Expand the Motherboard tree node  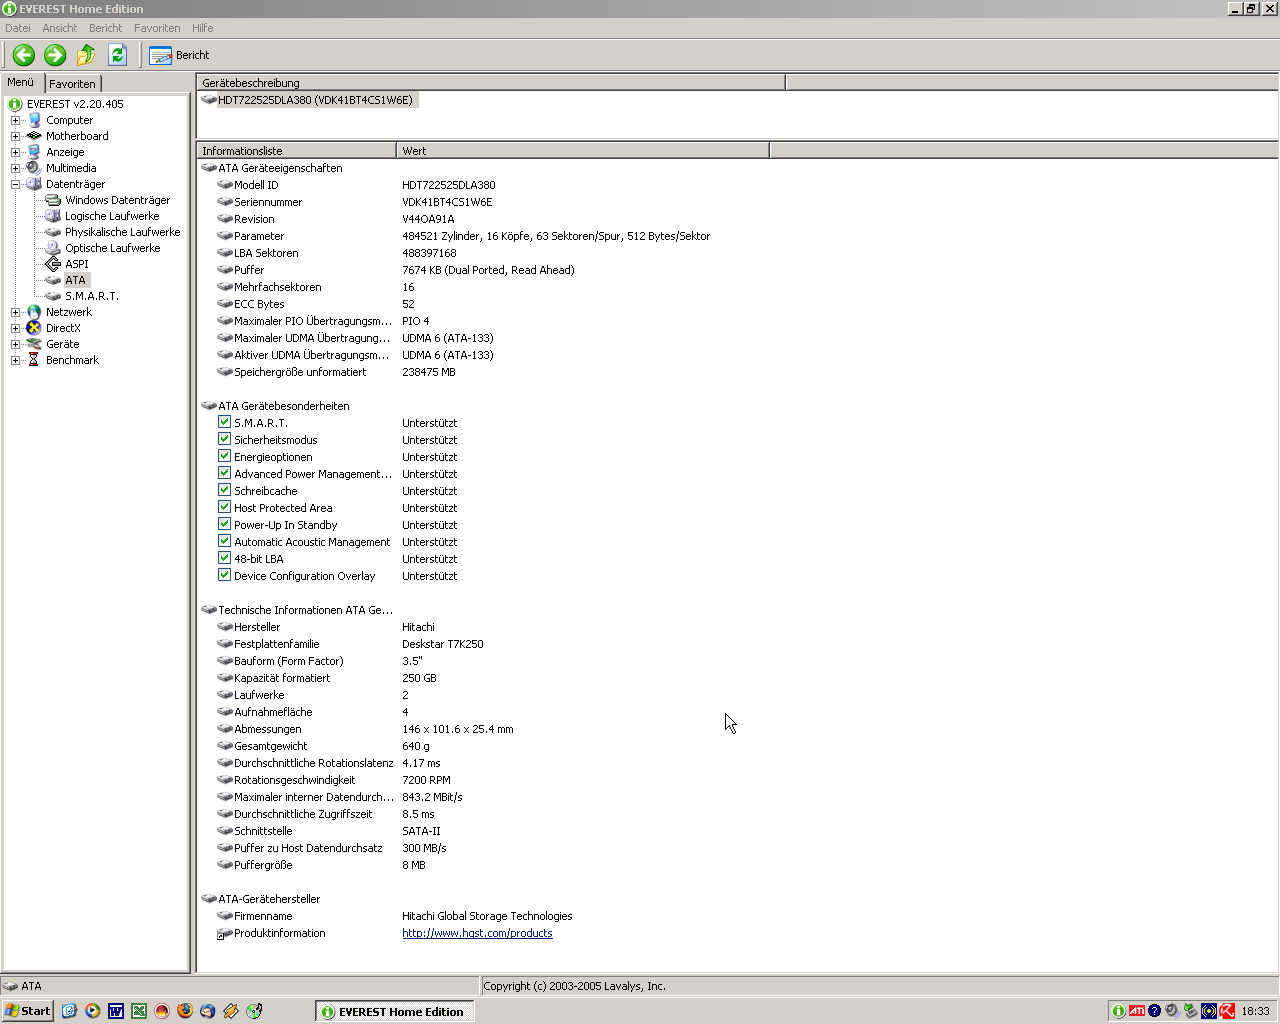15,136
